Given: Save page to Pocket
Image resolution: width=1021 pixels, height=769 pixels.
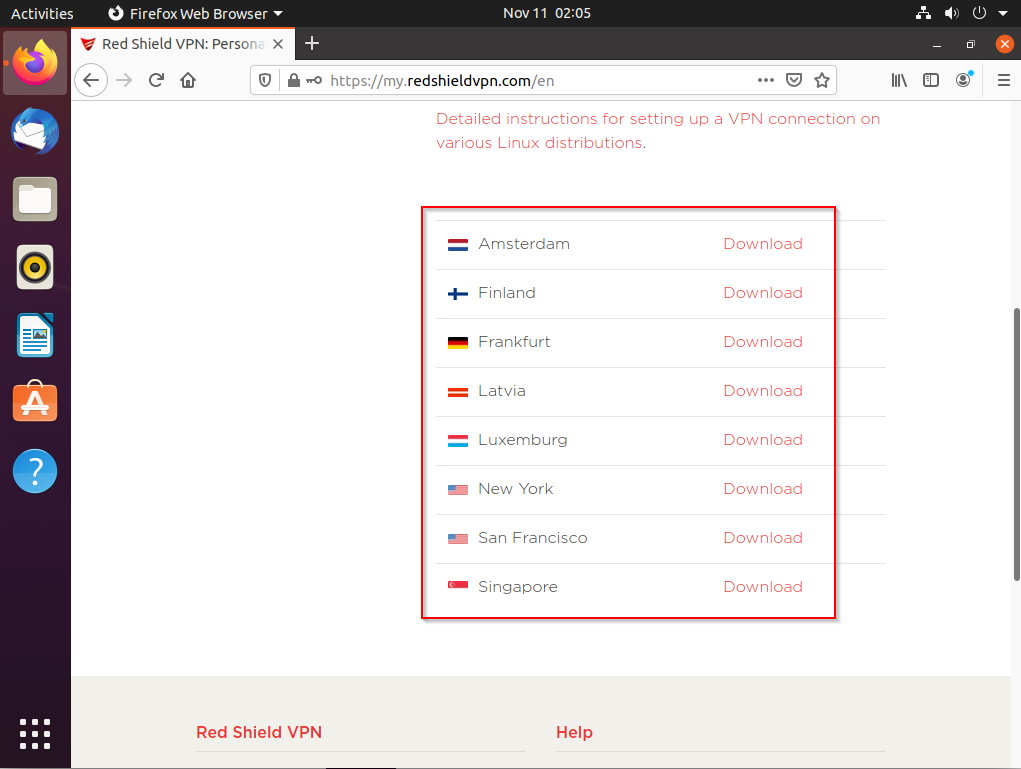Looking at the screenshot, I should click(794, 81).
